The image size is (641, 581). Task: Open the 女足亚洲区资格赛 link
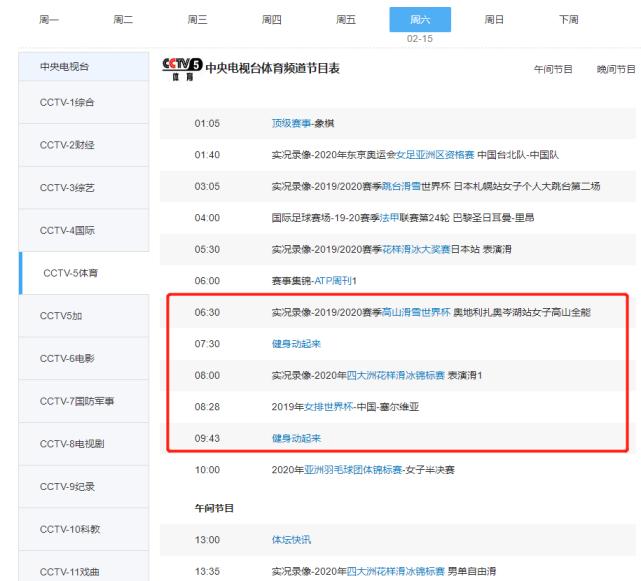click(x=435, y=155)
